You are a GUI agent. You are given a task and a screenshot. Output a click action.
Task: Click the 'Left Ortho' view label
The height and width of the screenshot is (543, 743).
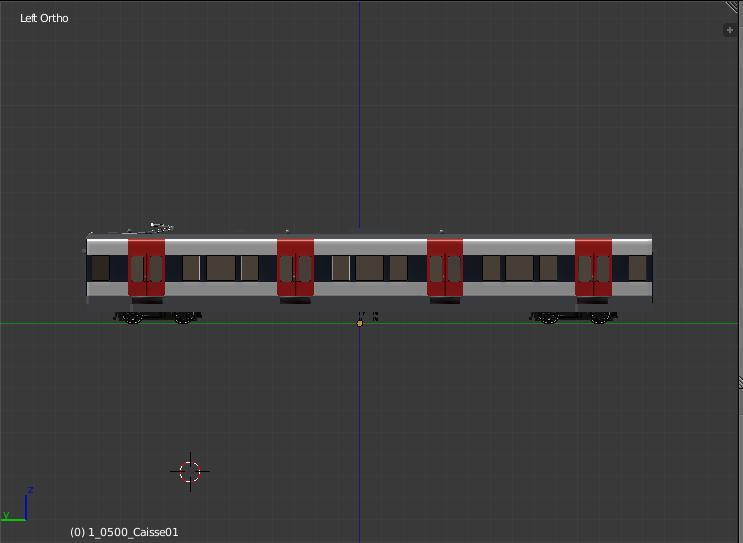tap(44, 18)
